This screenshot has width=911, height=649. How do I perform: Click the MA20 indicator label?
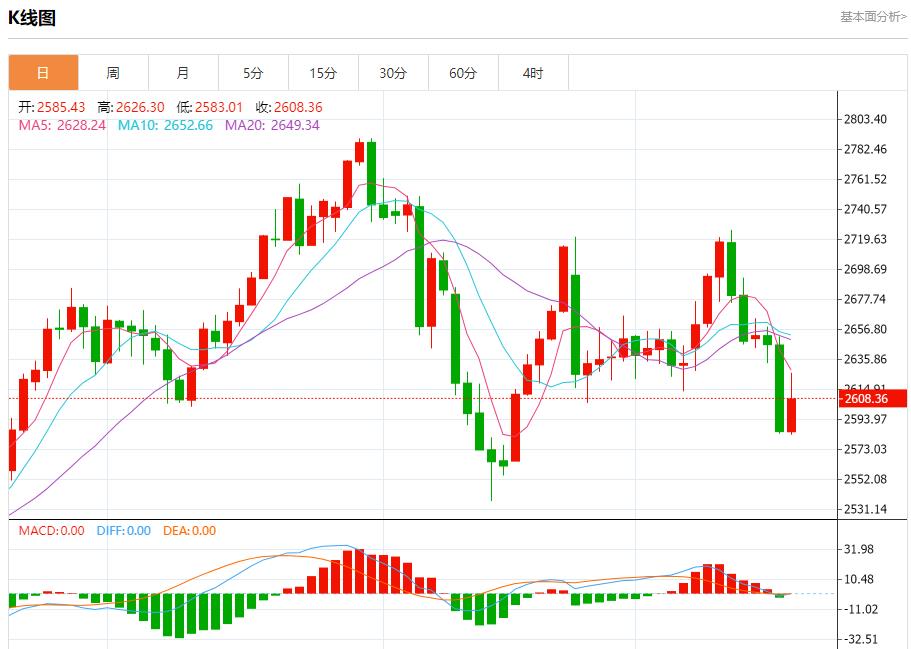272,125
